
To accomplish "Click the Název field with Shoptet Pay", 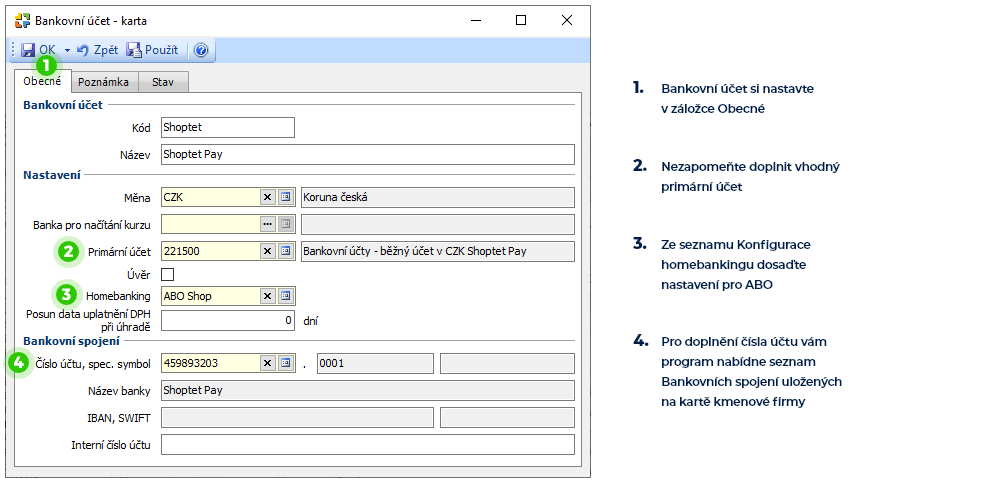I will 368,154.
